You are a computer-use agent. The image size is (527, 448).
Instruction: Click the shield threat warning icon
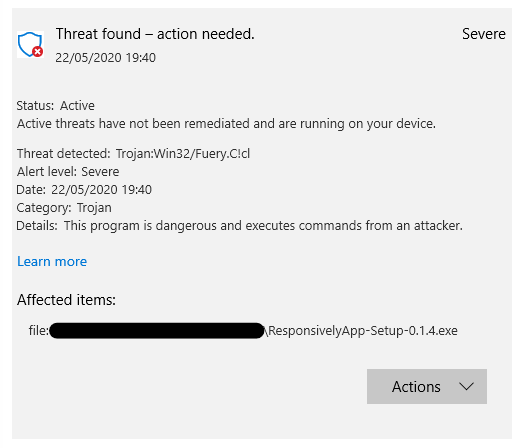(30, 44)
